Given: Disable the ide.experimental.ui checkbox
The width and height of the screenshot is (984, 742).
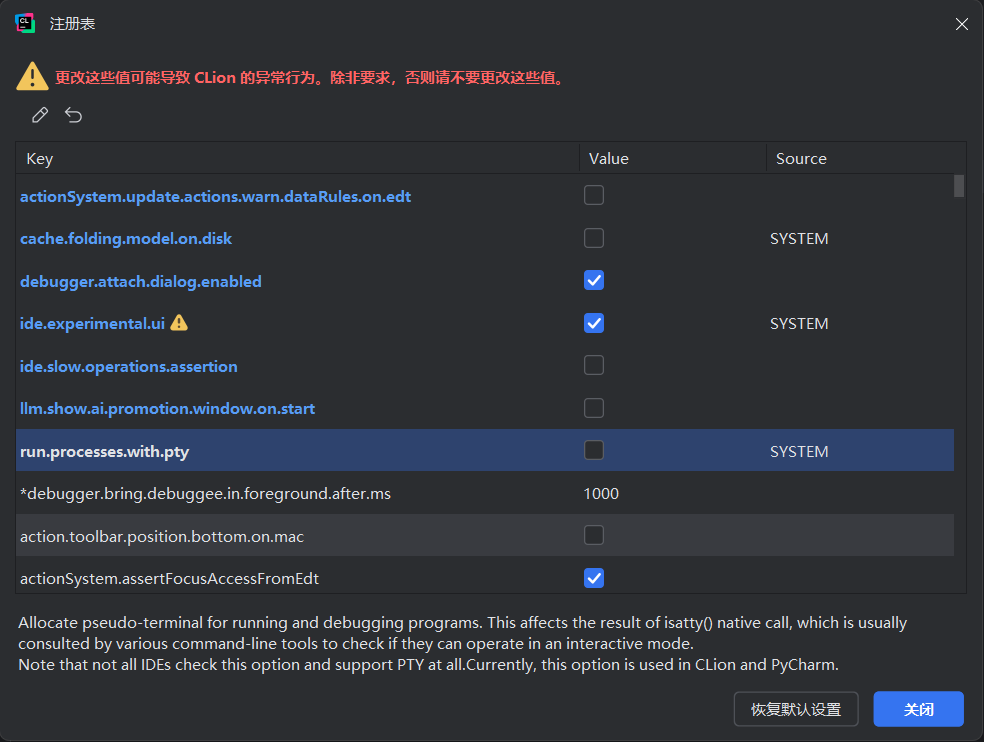Looking at the screenshot, I should (x=594, y=323).
